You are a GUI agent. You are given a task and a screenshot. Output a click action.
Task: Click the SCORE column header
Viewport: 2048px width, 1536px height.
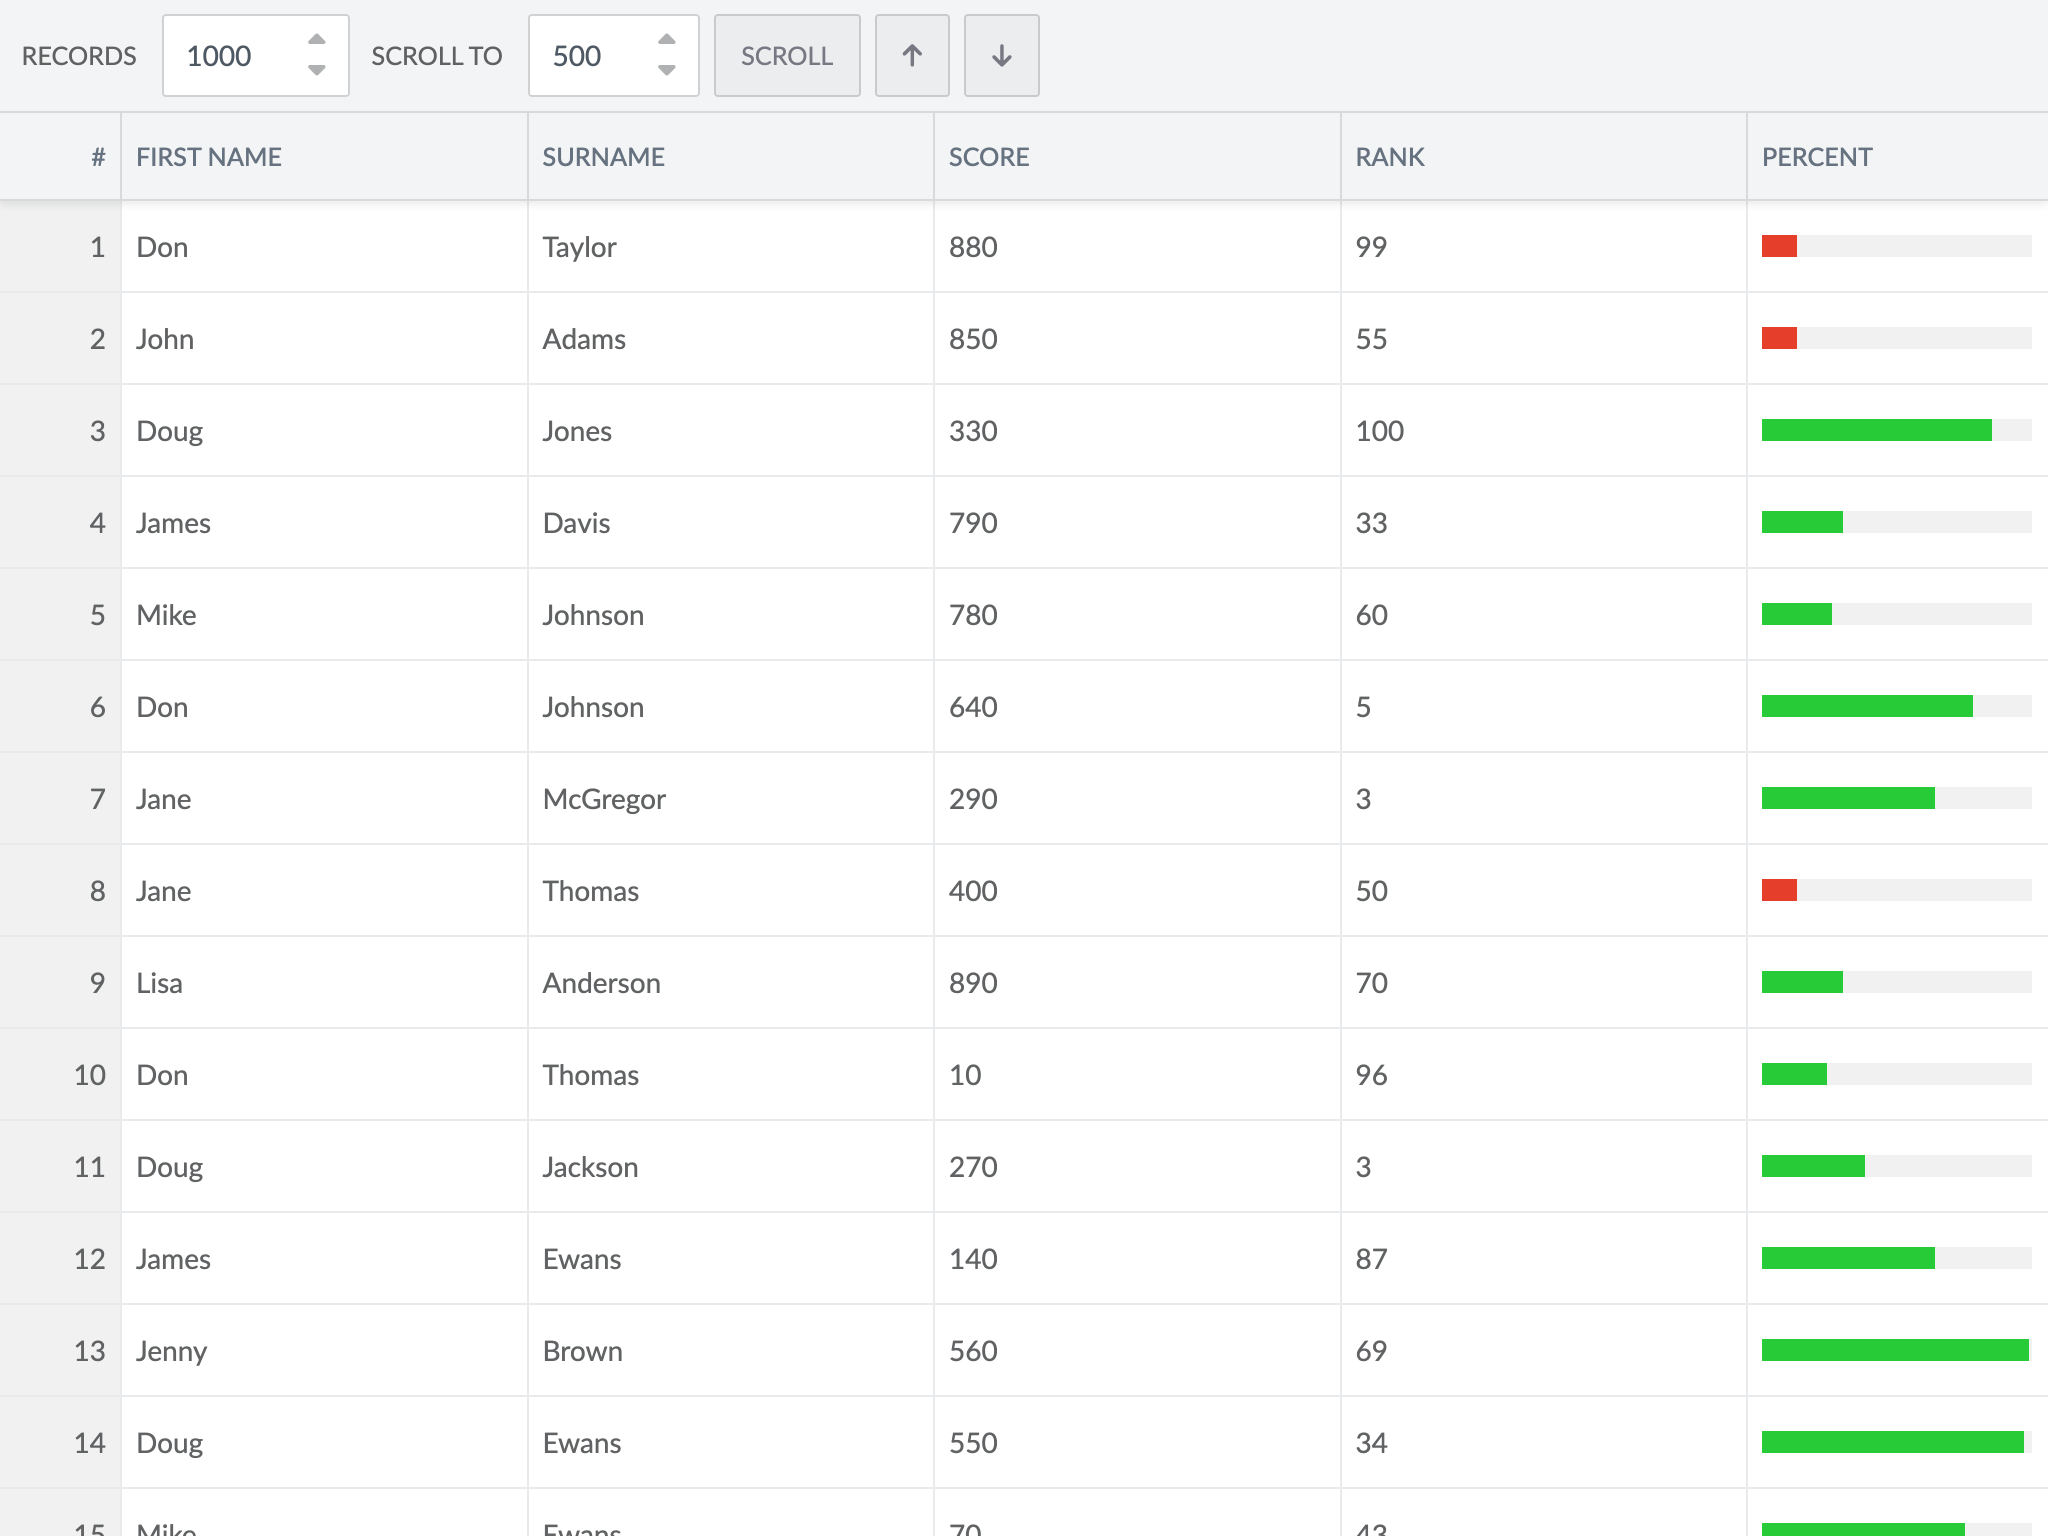[x=988, y=157]
